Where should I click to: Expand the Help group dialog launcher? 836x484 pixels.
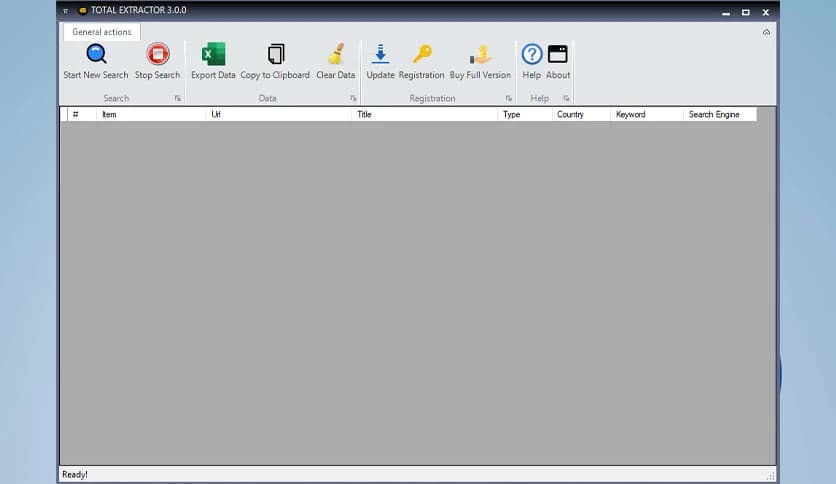pos(566,98)
